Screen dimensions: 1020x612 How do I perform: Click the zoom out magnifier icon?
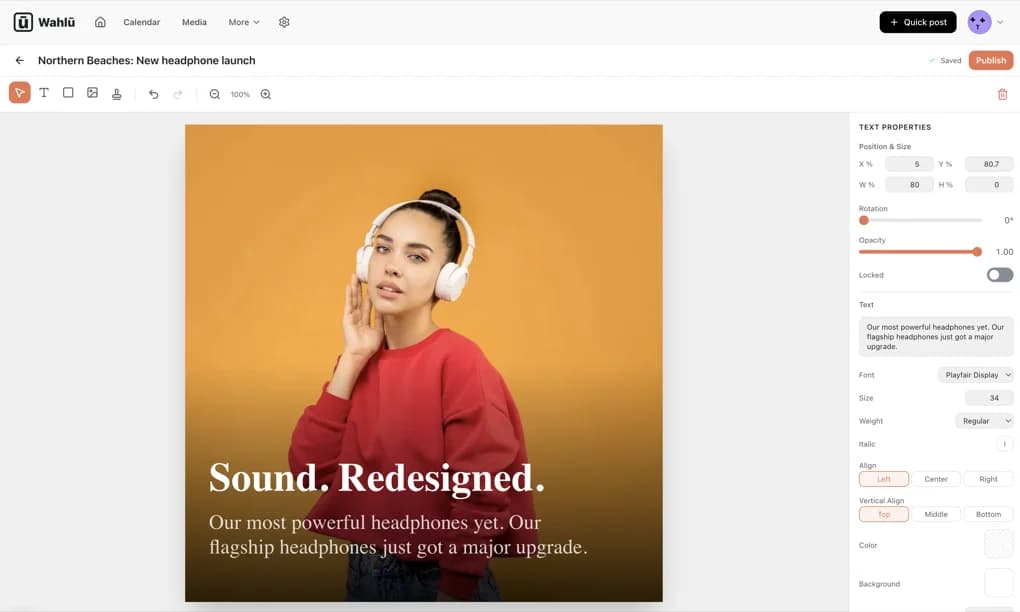click(x=214, y=94)
